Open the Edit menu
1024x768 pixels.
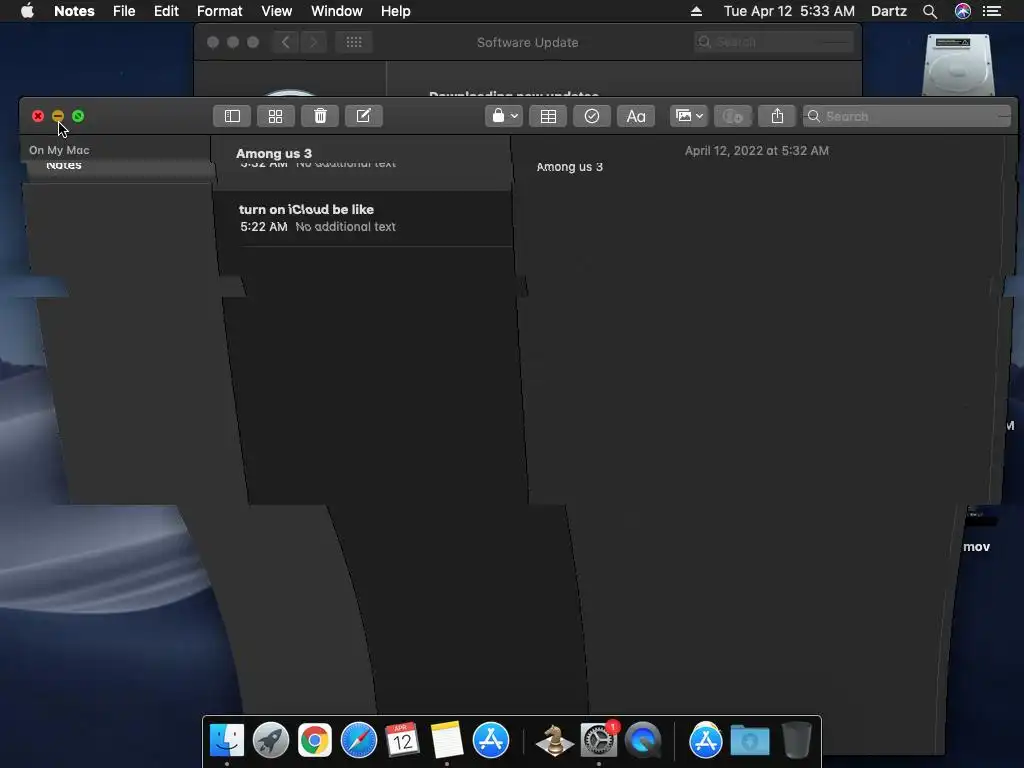click(x=166, y=11)
